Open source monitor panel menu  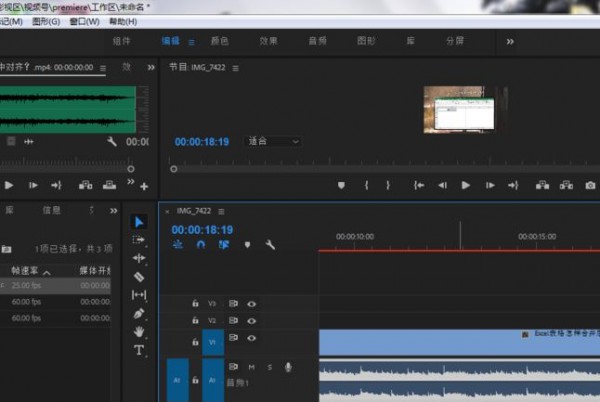[x=103, y=68]
